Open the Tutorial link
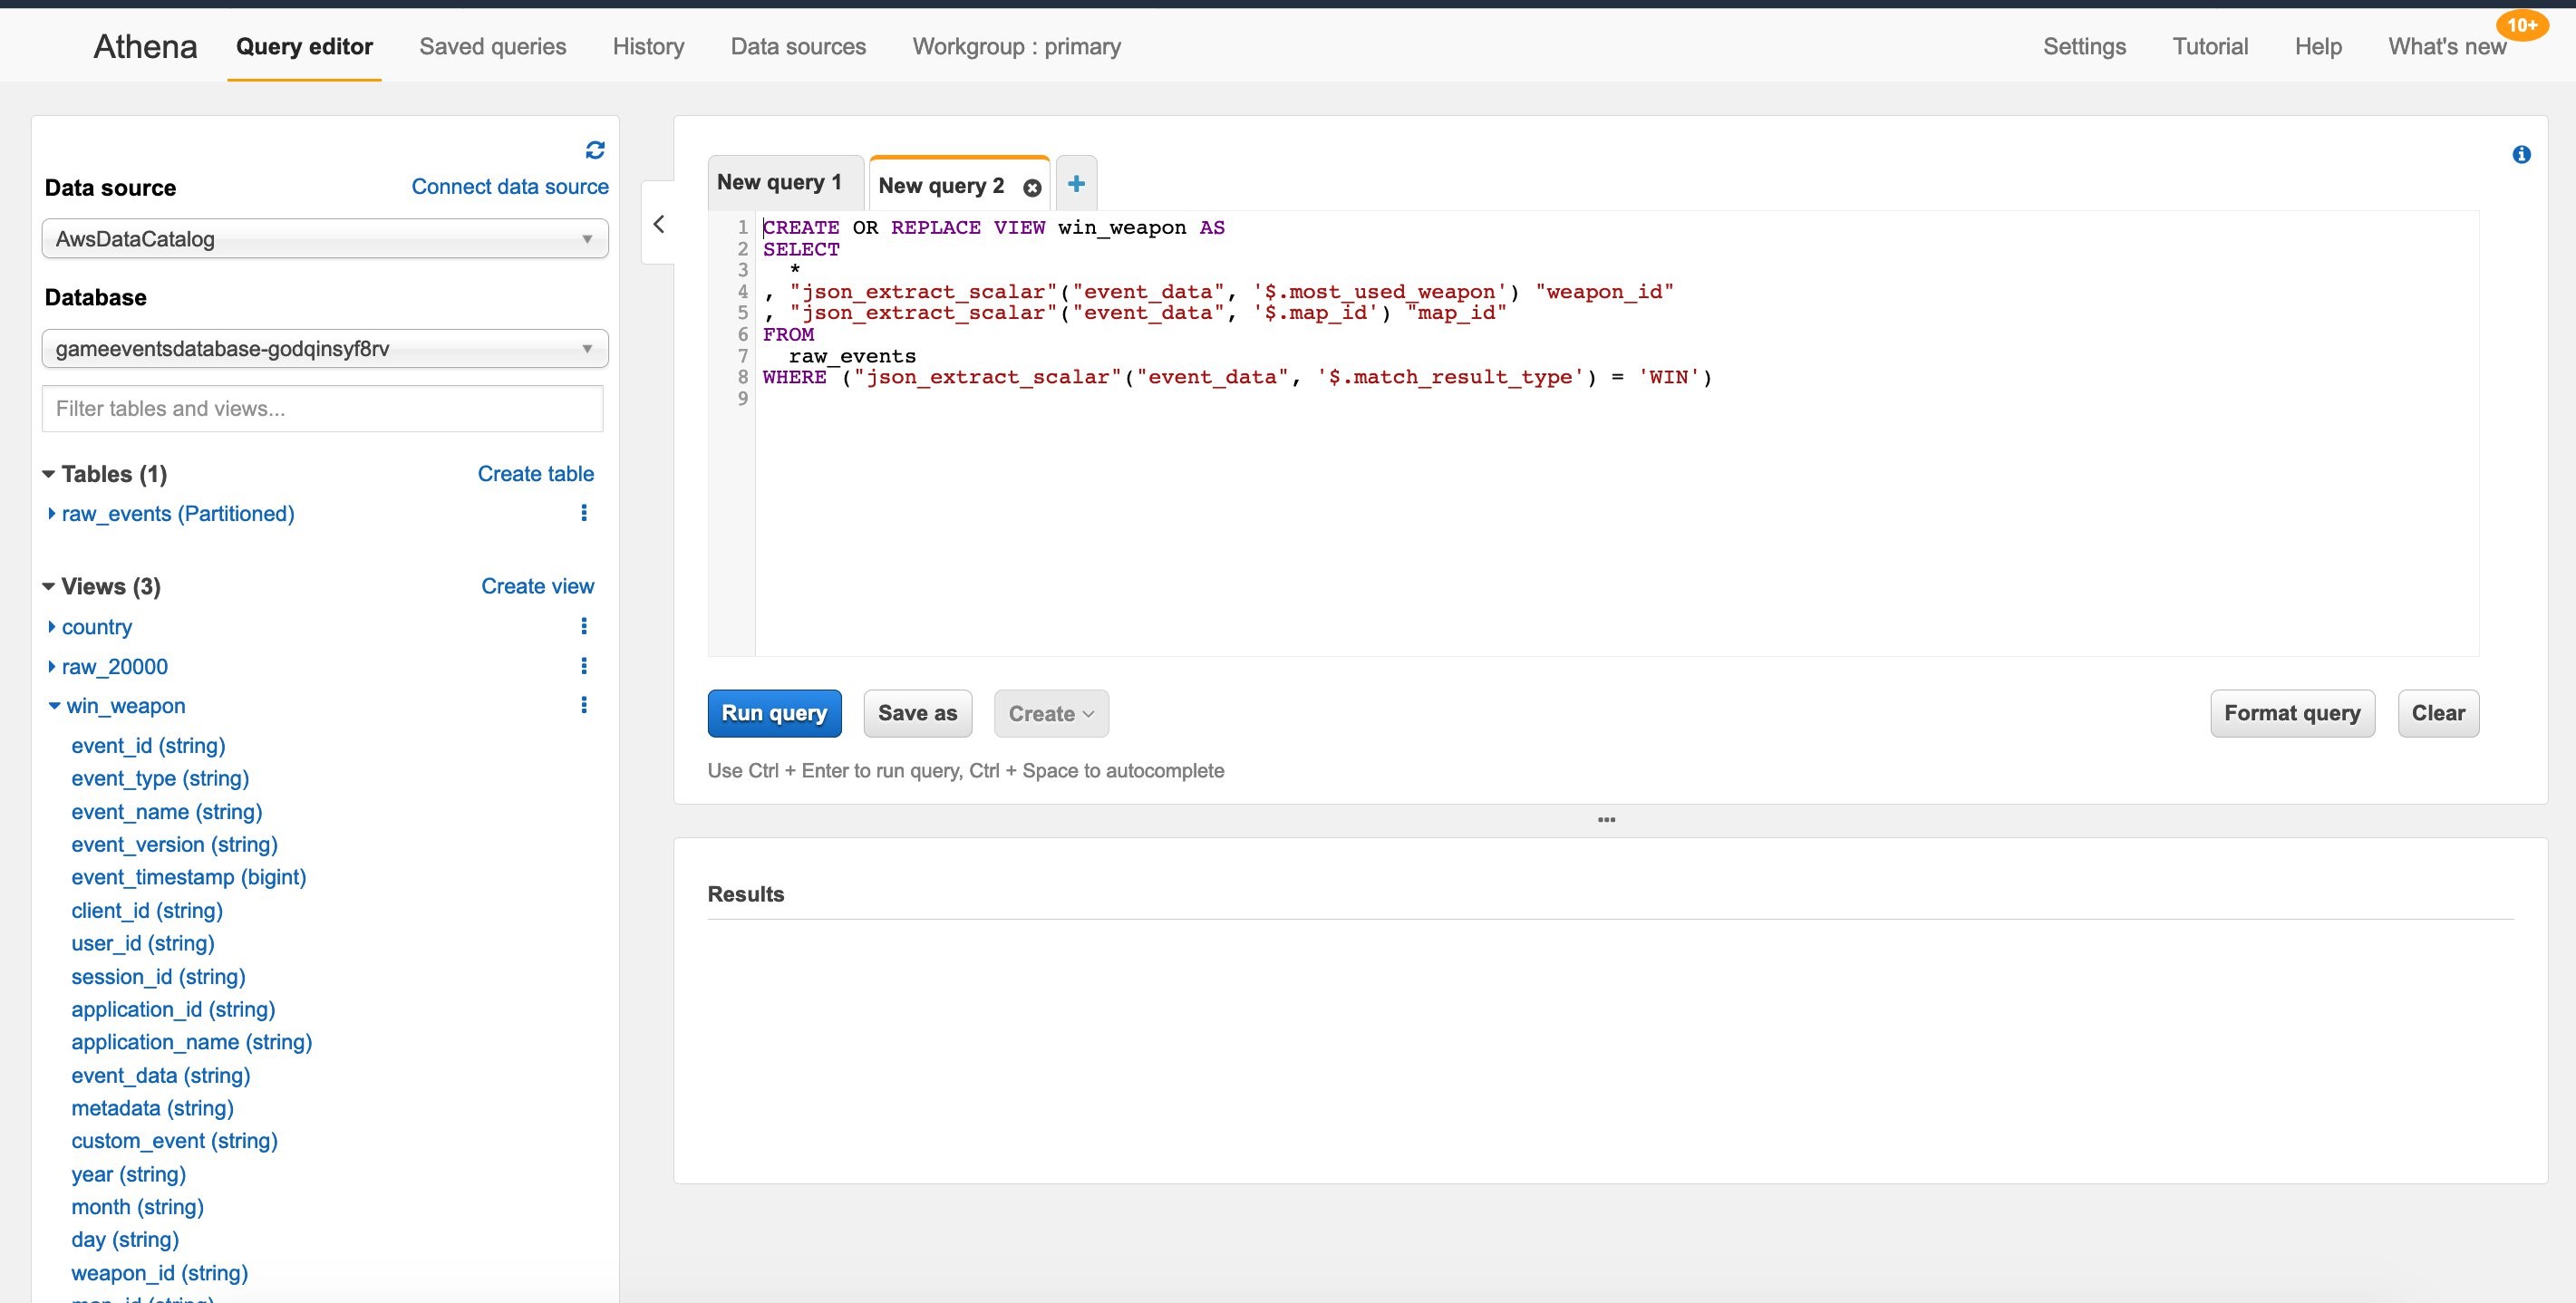 pos(2210,46)
